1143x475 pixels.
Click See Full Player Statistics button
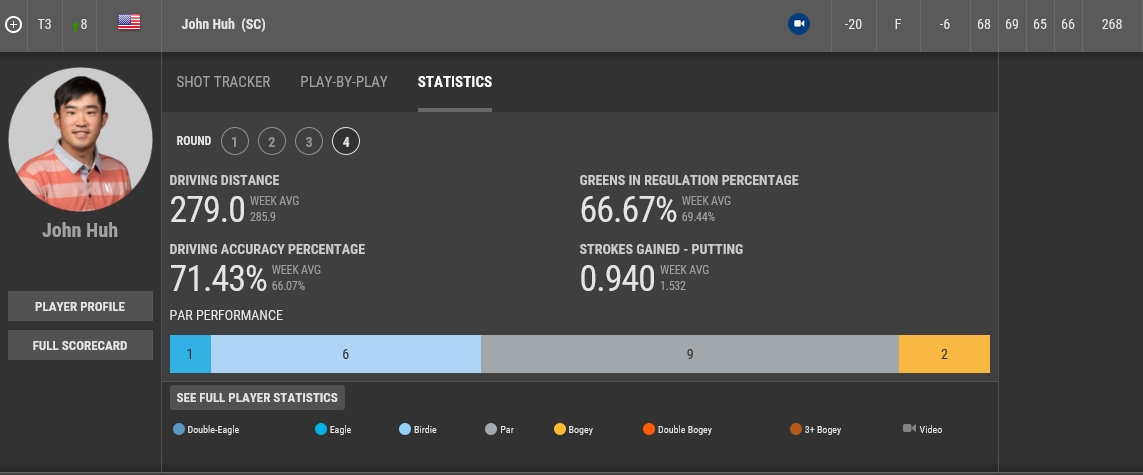click(257, 397)
